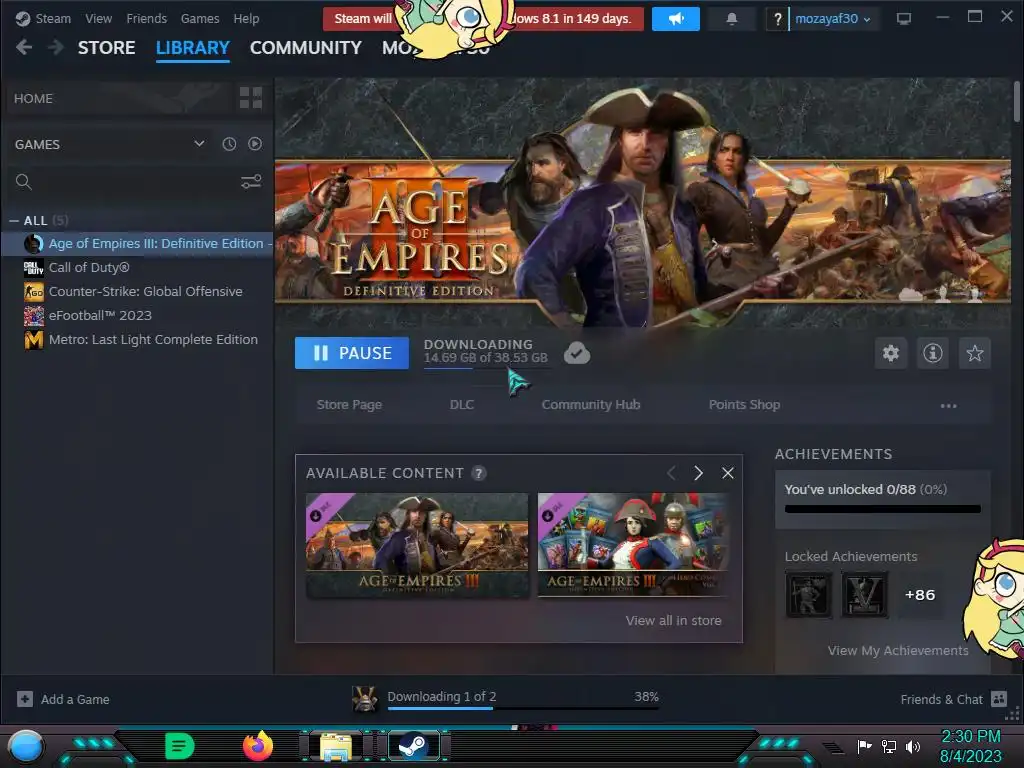Expand the mozayaf30 account dropdown
Viewport: 1024px width, 768px height.
coord(833,19)
